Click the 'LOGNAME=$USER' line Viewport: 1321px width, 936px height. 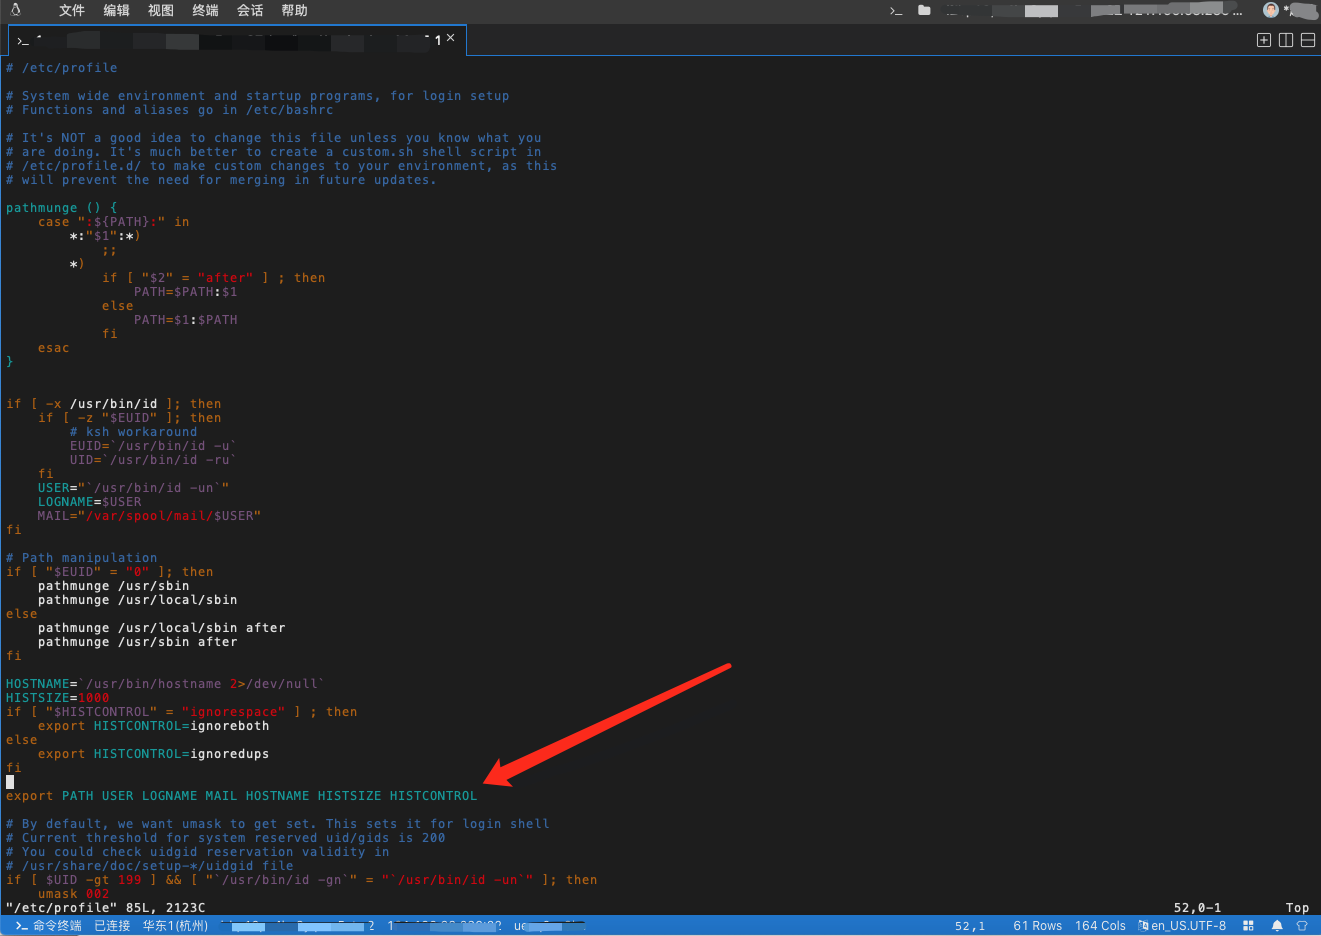coord(90,502)
